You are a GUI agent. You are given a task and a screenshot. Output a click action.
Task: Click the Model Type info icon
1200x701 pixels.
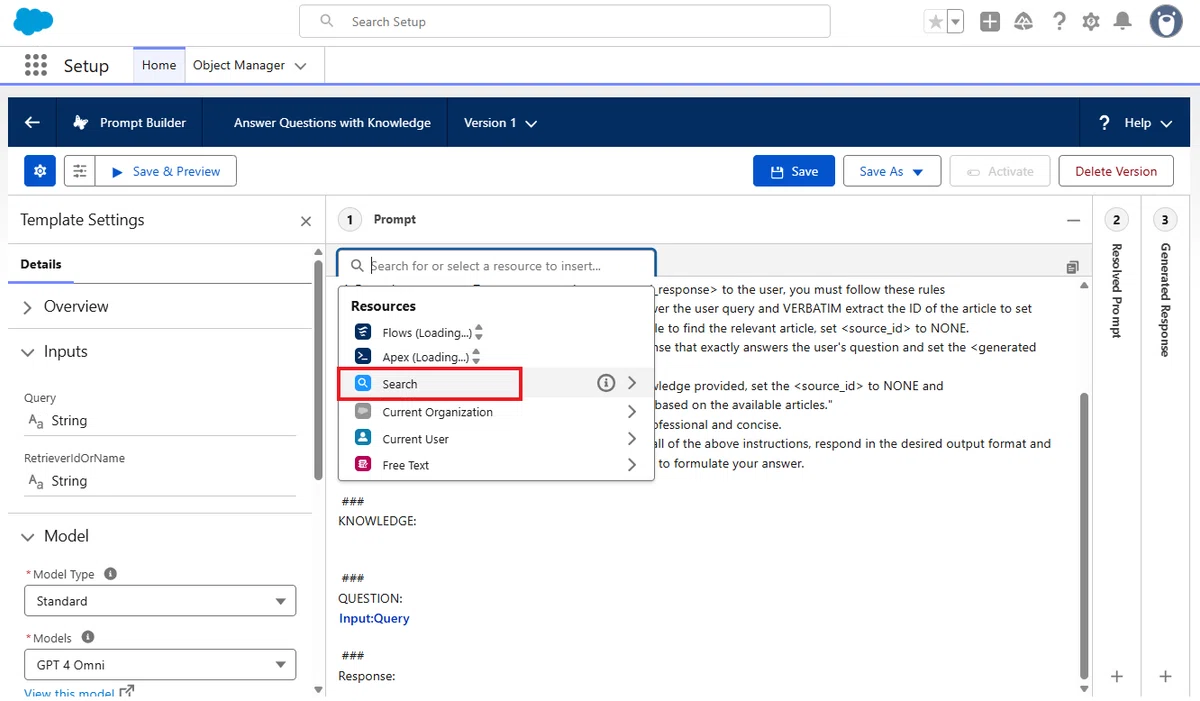click(x=111, y=574)
